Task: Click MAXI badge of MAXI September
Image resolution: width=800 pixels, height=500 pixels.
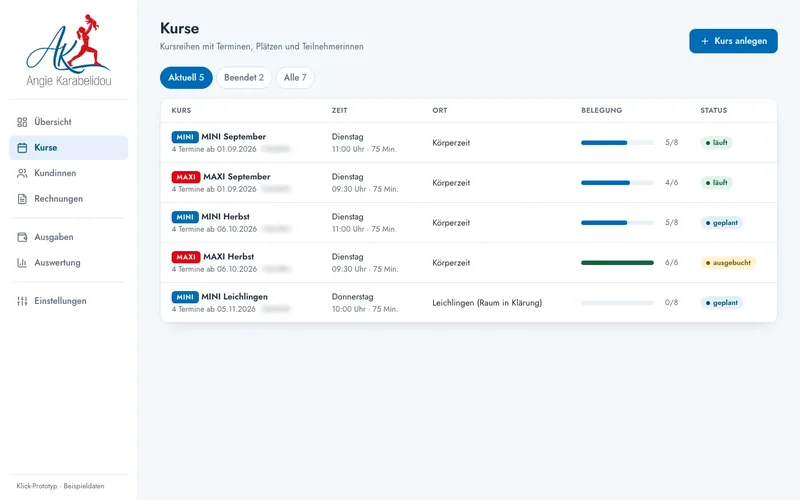Action: [x=186, y=177]
